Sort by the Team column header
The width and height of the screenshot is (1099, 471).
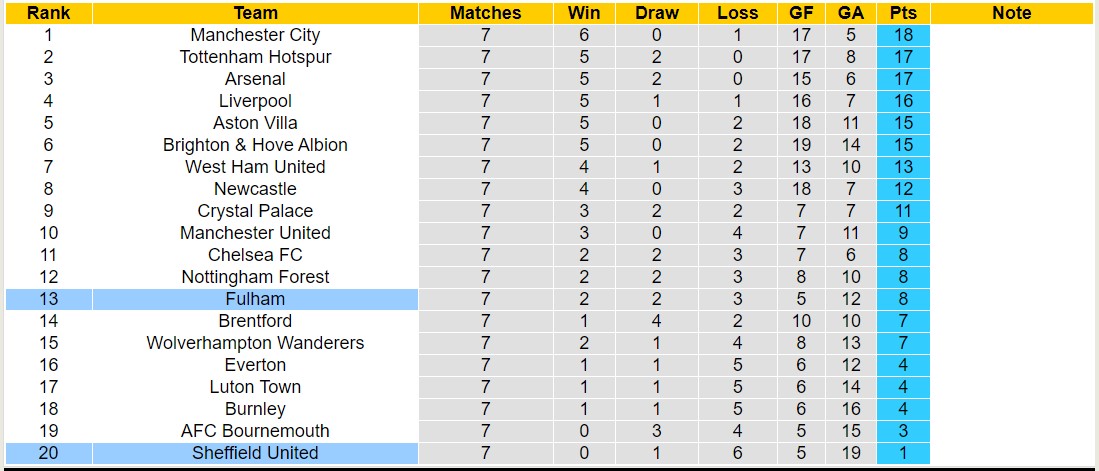point(255,13)
